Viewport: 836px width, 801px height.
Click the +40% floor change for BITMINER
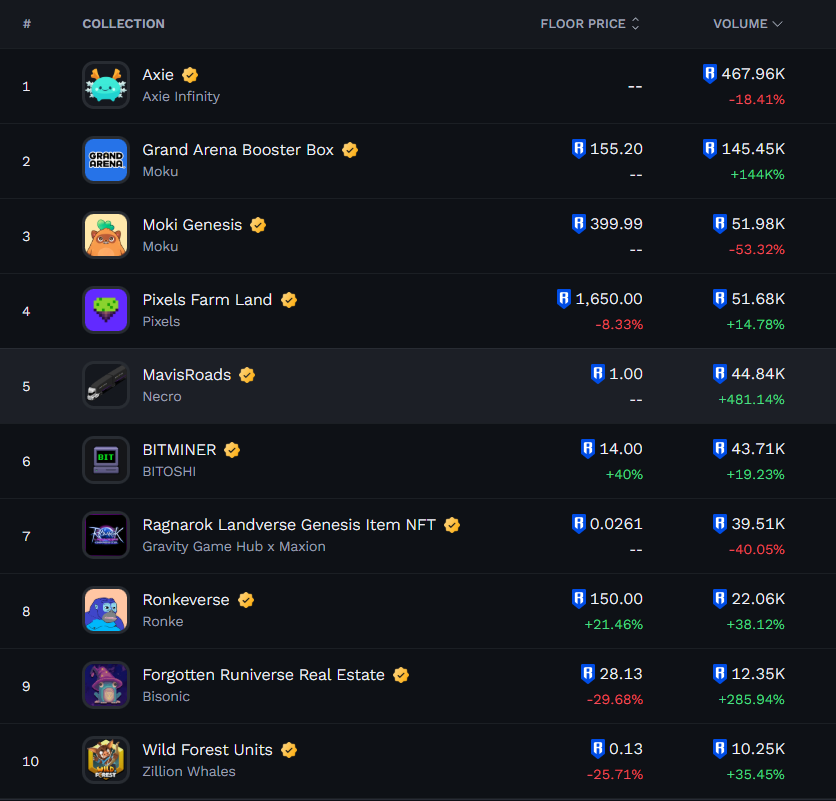(x=624, y=475)
